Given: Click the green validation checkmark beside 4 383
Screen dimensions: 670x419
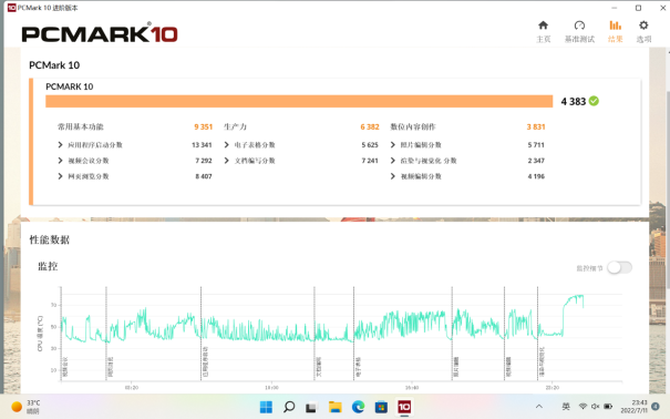Looking at the screenshot, I should click(x=594, y=101).
